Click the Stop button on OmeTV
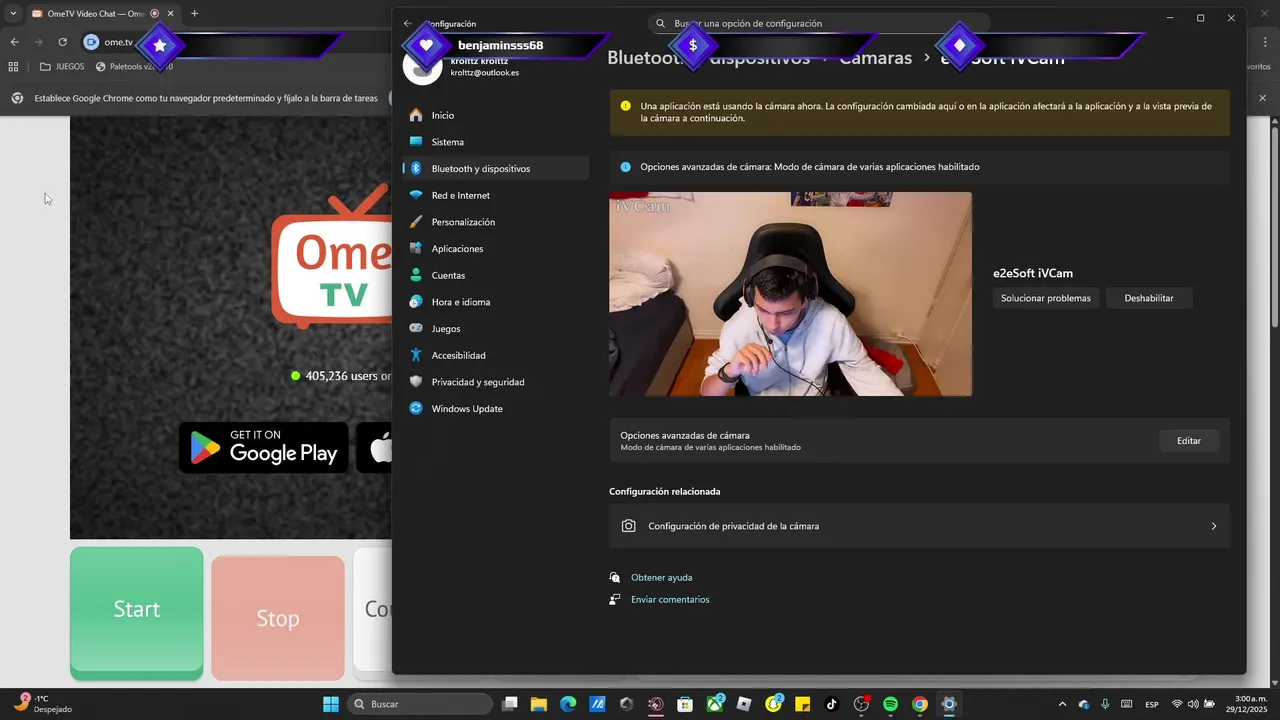Image resolution: width=1280 pixels, height=720 pixels. 278,618
